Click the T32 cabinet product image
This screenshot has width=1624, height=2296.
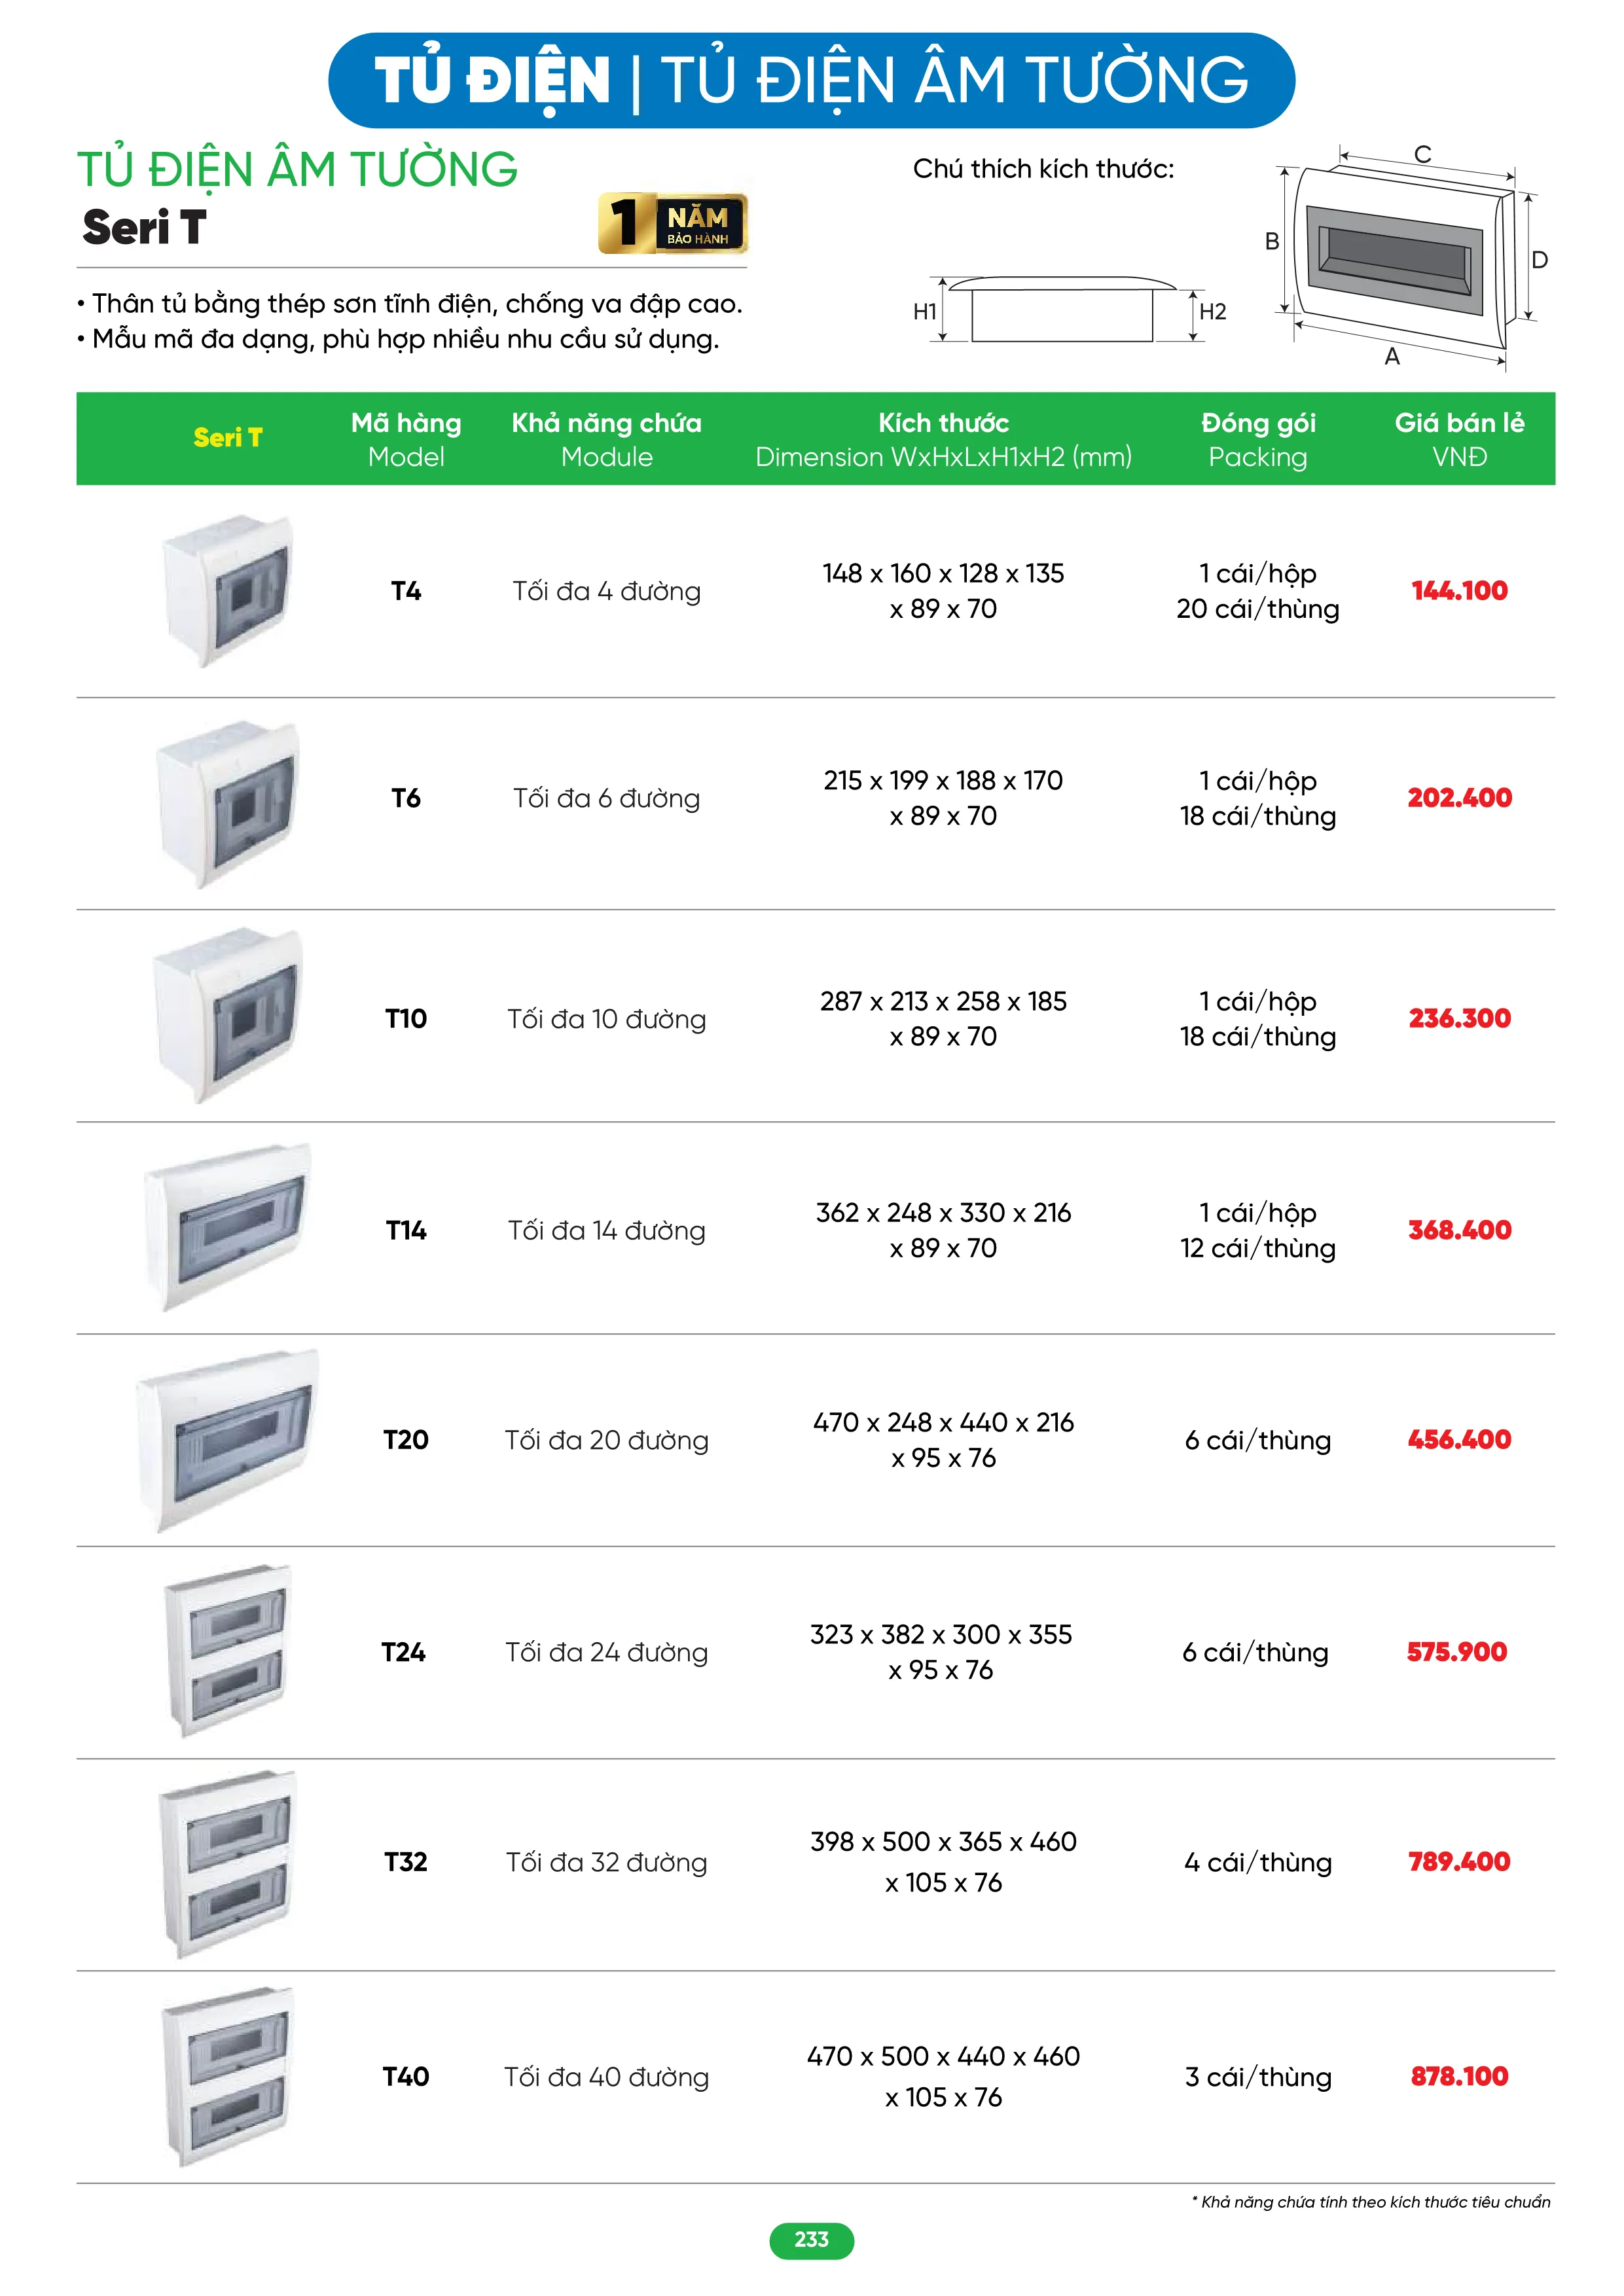pos(227,1863)
